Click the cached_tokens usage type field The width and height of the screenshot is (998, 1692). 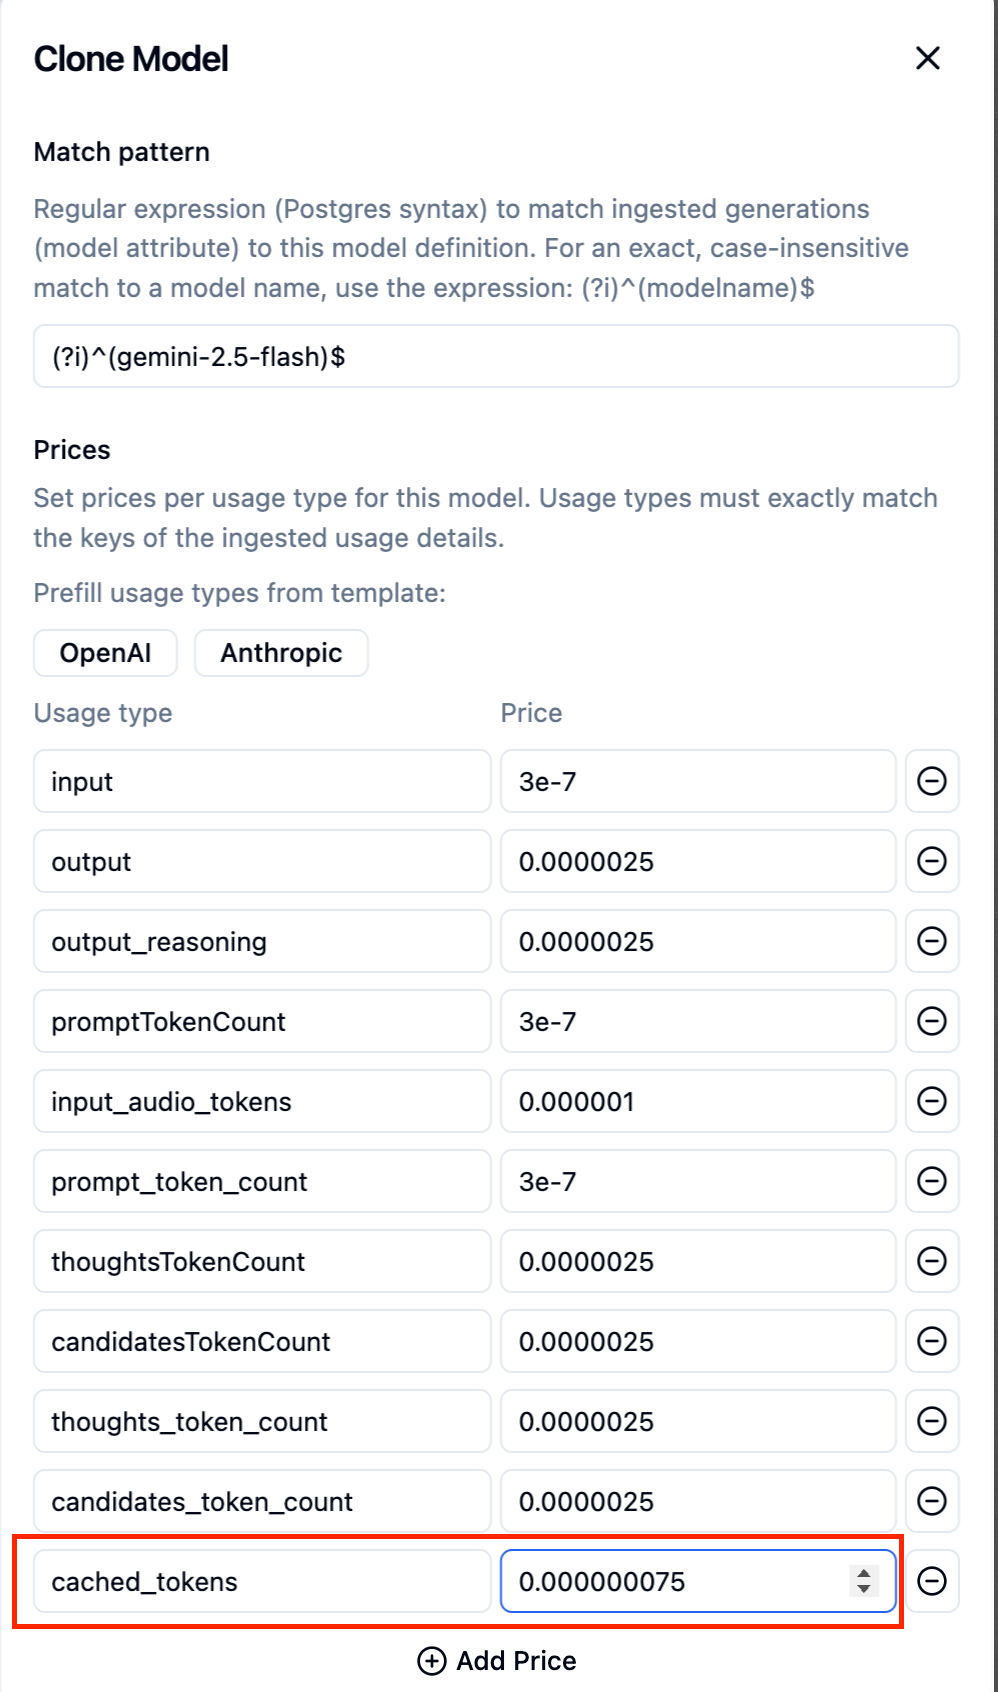point(262,1581)
